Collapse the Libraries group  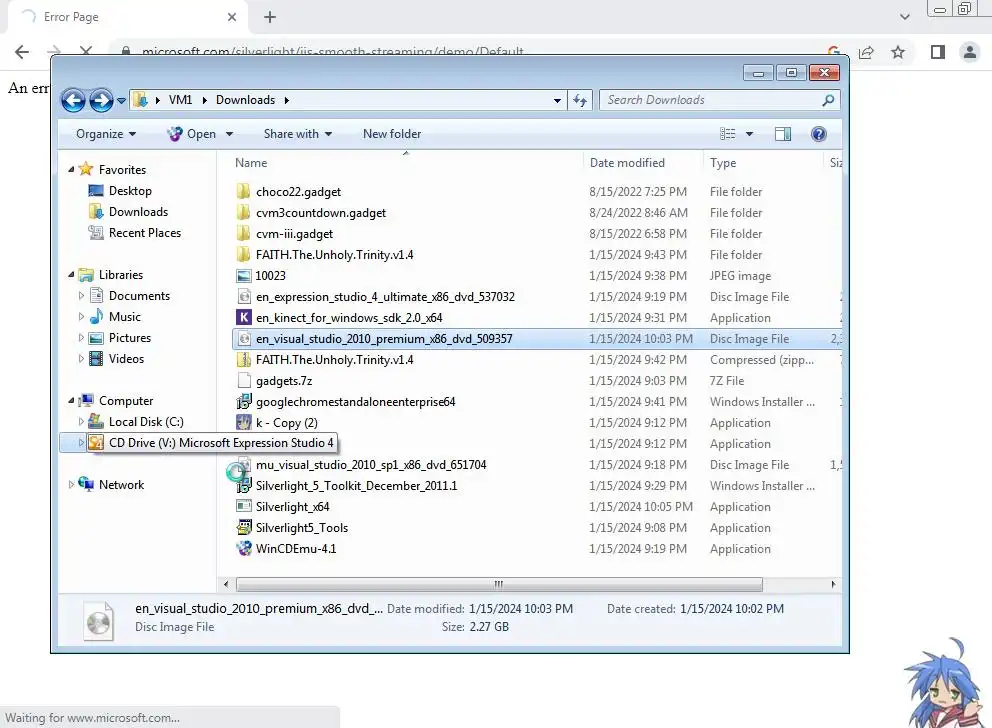pyautogui.click(x=71, y=275)
